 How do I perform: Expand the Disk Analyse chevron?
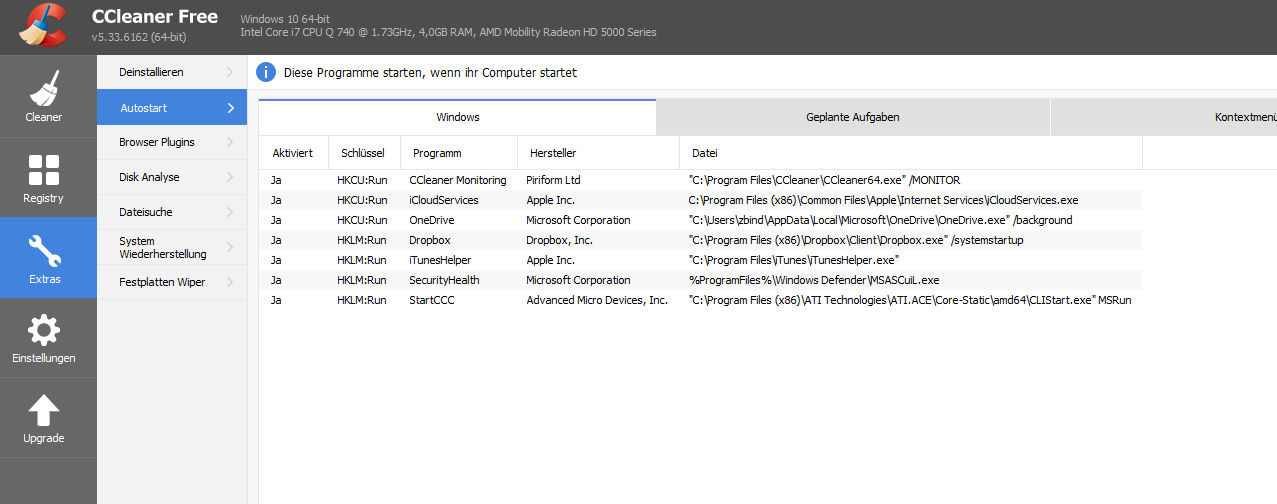(230, 177)
